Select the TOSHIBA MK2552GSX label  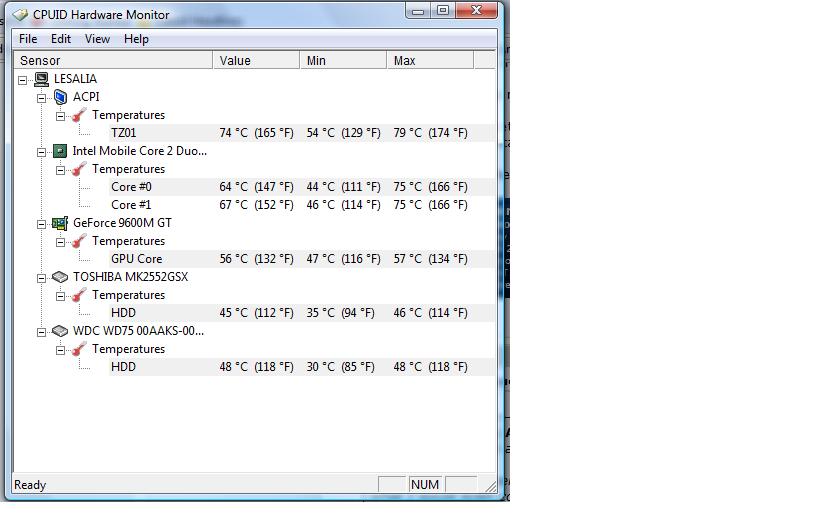tap(130, 277)
